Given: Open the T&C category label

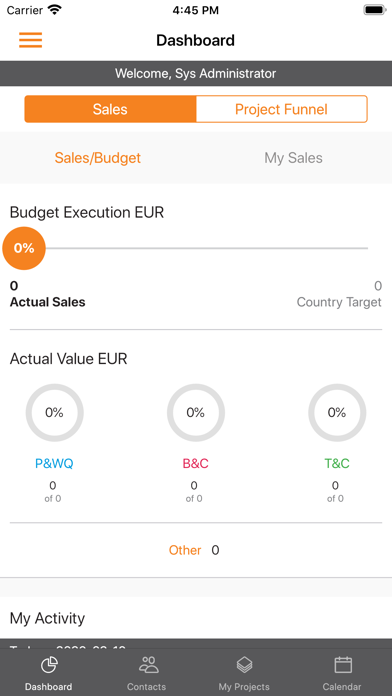Looking at the screenshot, I should coord(337,464).
